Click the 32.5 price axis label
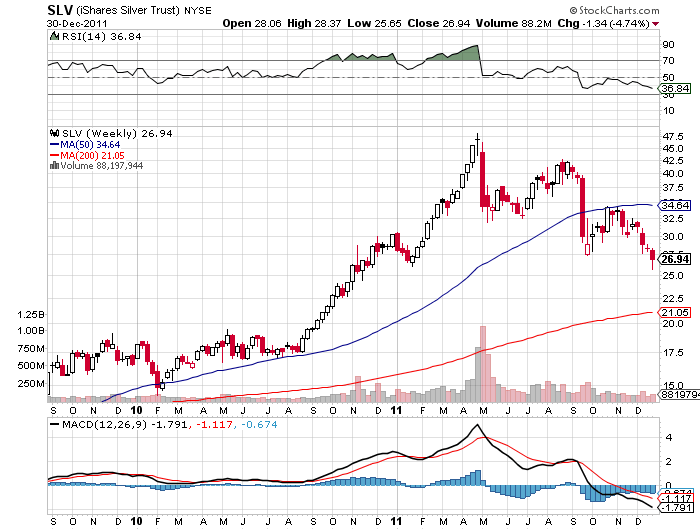700x530 pixels. (x=673, y=218)
